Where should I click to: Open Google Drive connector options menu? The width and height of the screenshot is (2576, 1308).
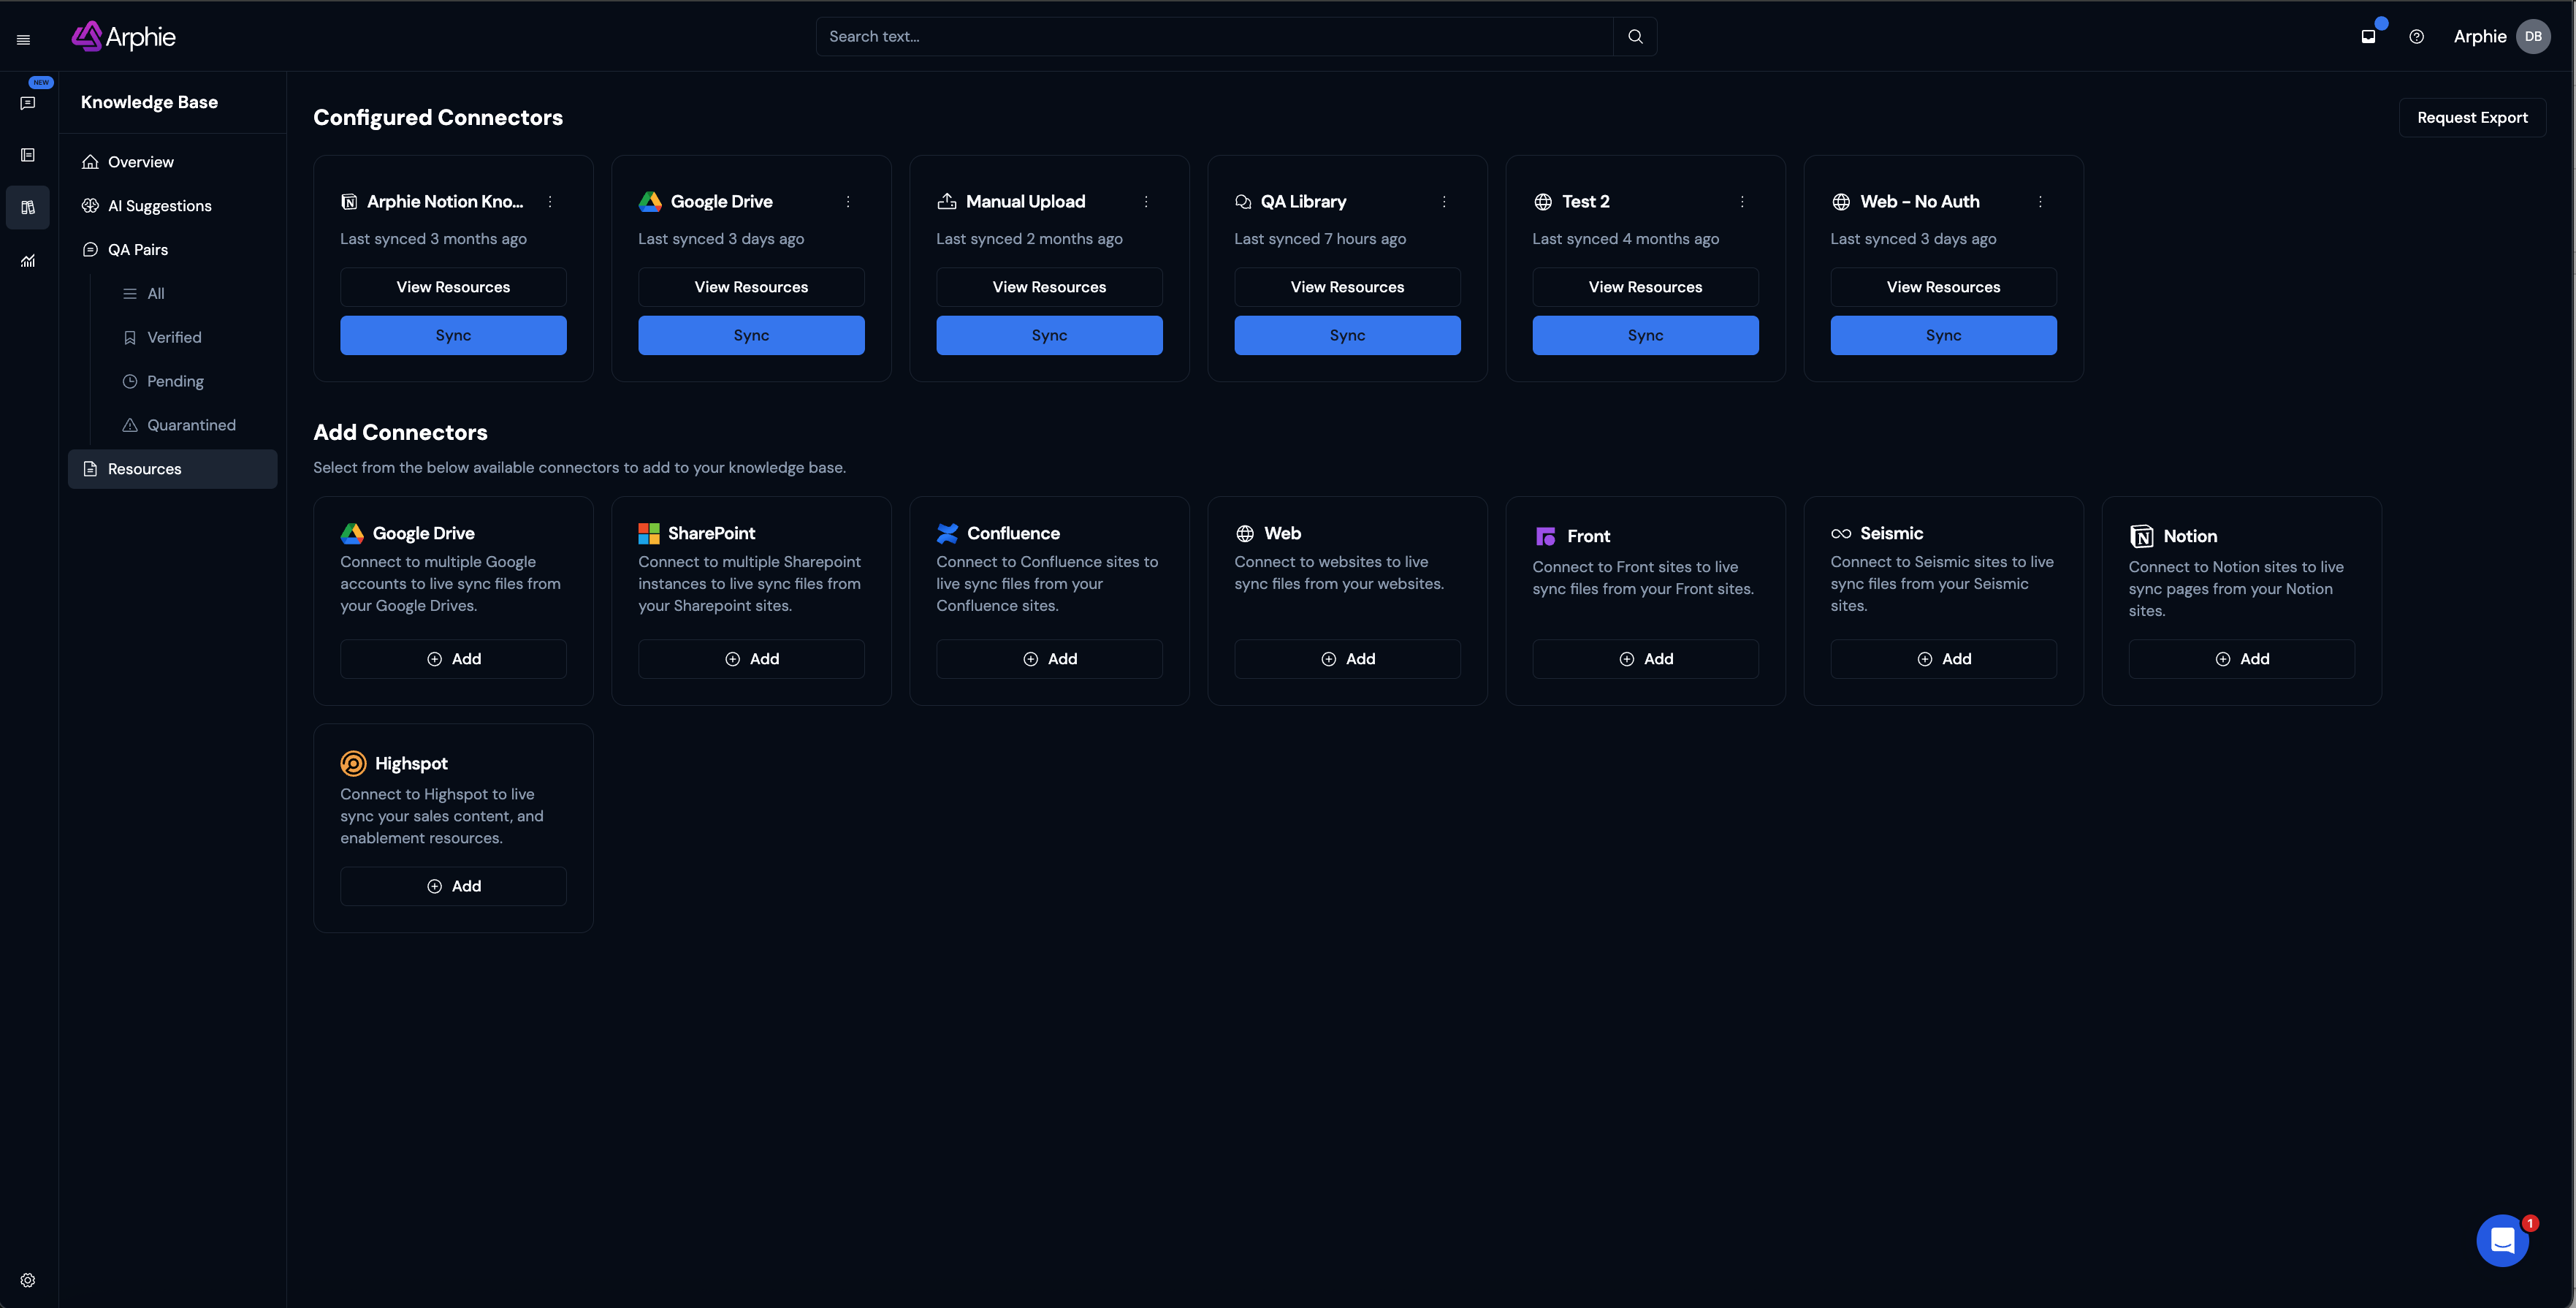[x=848, y=202]
